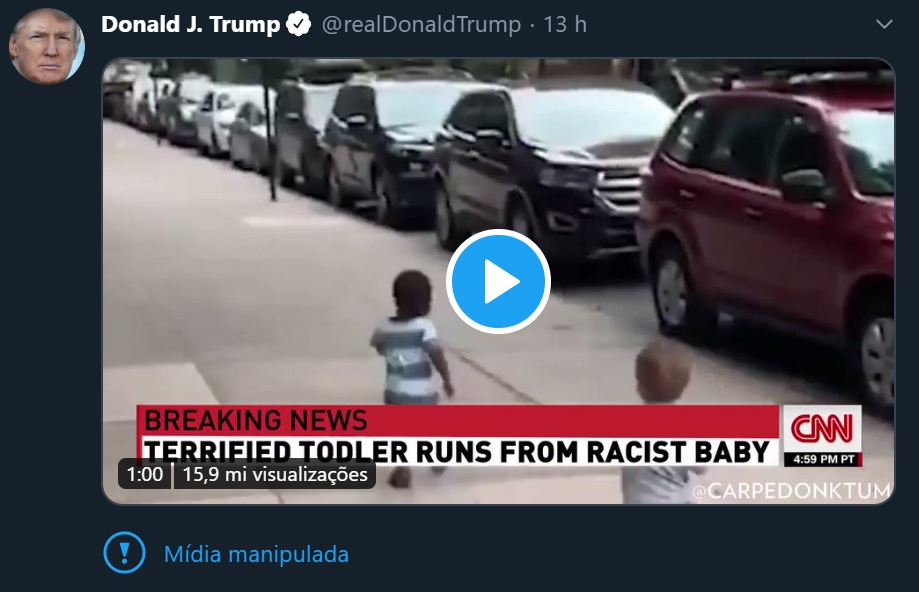
Task: Click the manipulated media exclamation icon
Action: click(x=124, y=553)
